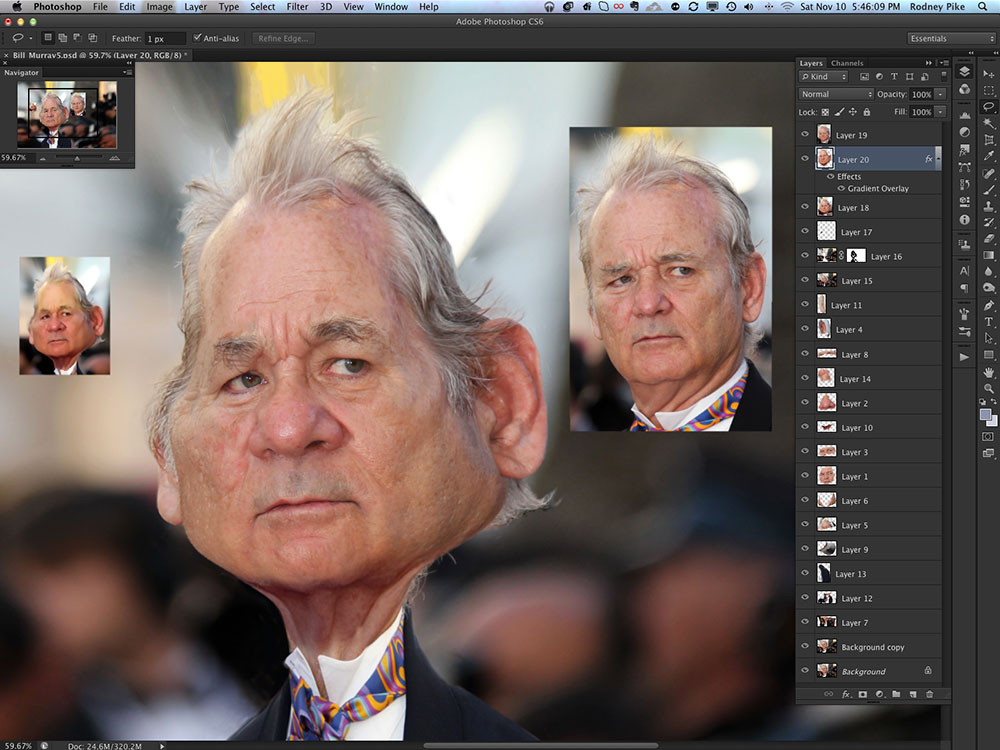Click the foreground color swatch
The image size is (1000, 750).
pos(985,415)
